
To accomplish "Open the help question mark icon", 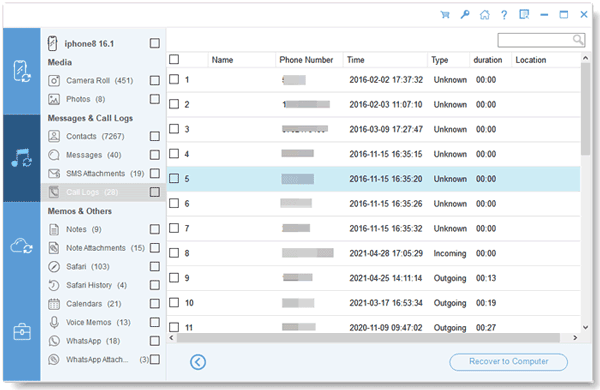I will point(504,15).
